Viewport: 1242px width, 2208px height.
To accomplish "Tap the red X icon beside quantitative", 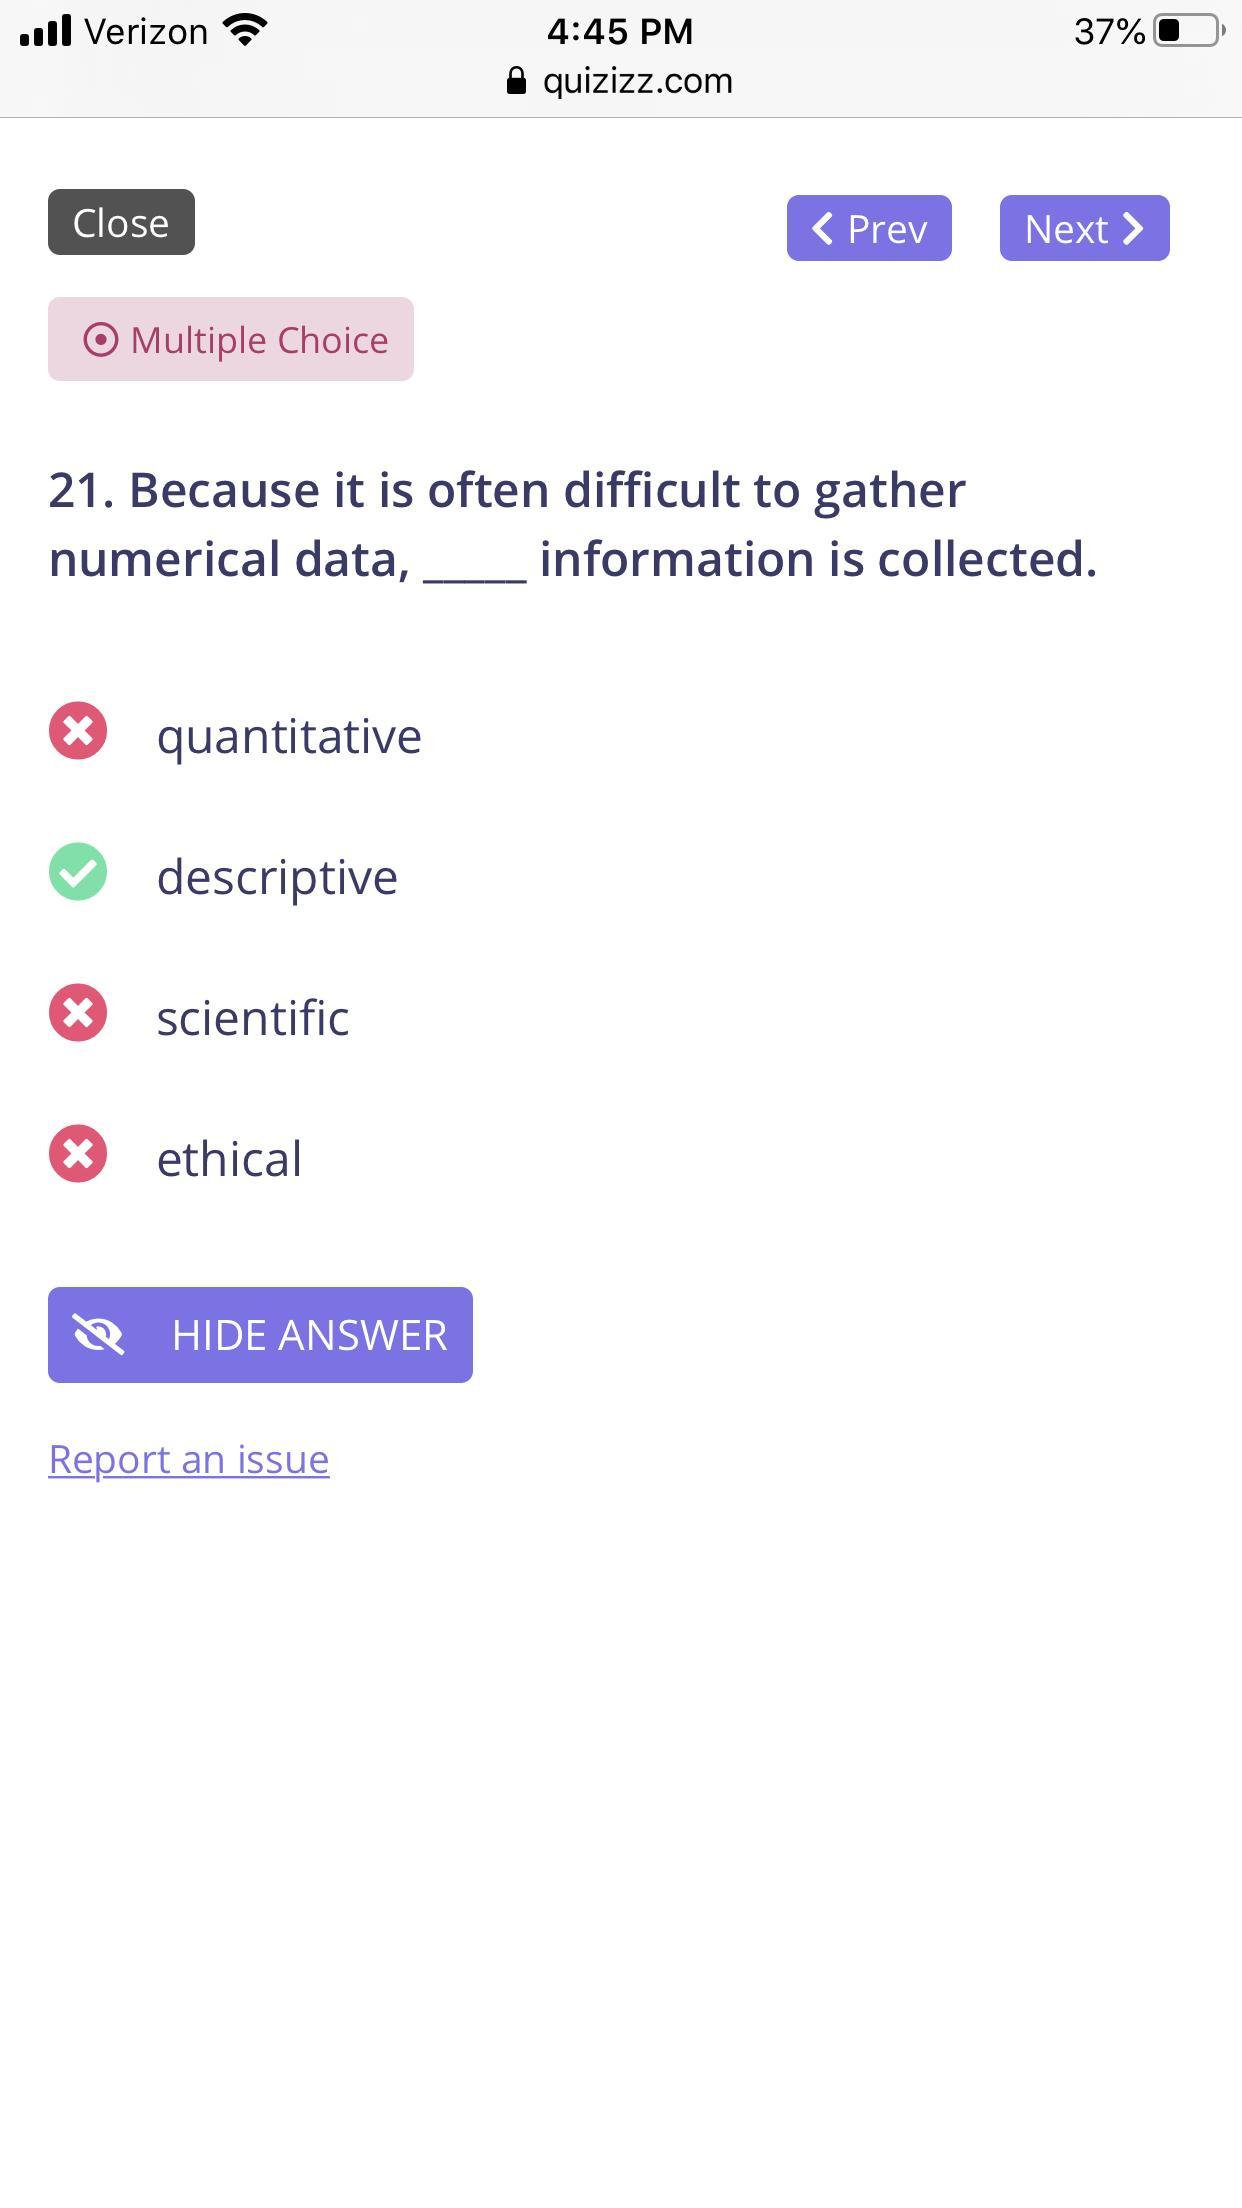I will (x=78, y=731).
